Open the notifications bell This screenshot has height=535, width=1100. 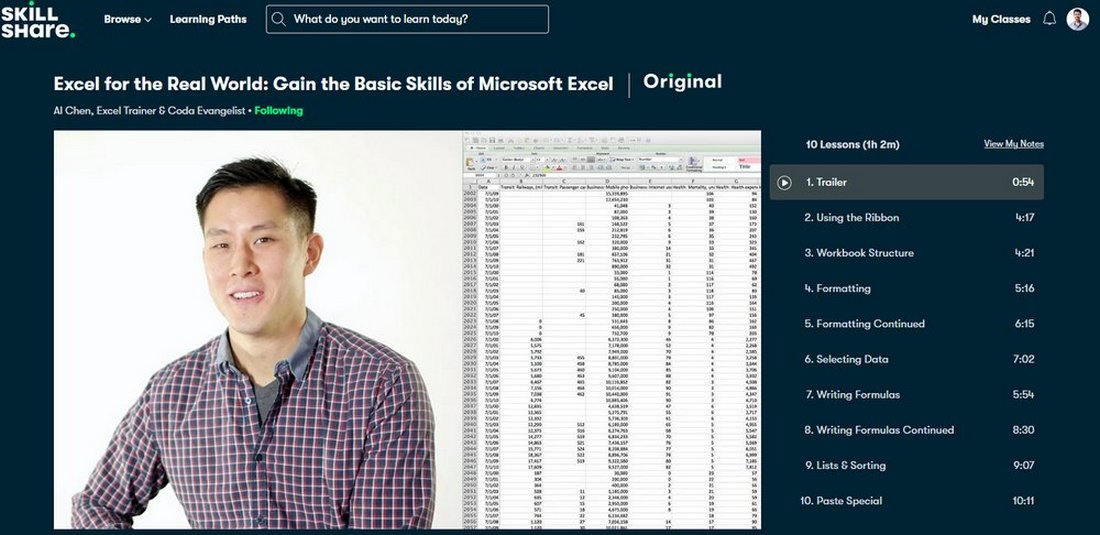pyautogui.click(x=1049, y=19)
